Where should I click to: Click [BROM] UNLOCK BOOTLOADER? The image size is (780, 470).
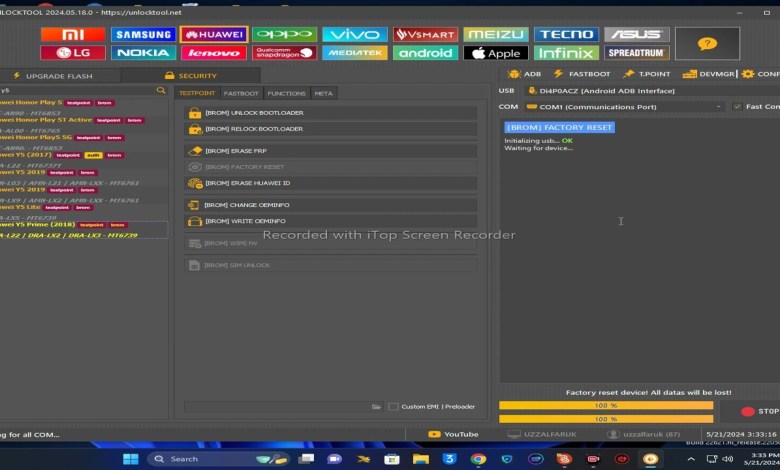click(x=330, y=113)
